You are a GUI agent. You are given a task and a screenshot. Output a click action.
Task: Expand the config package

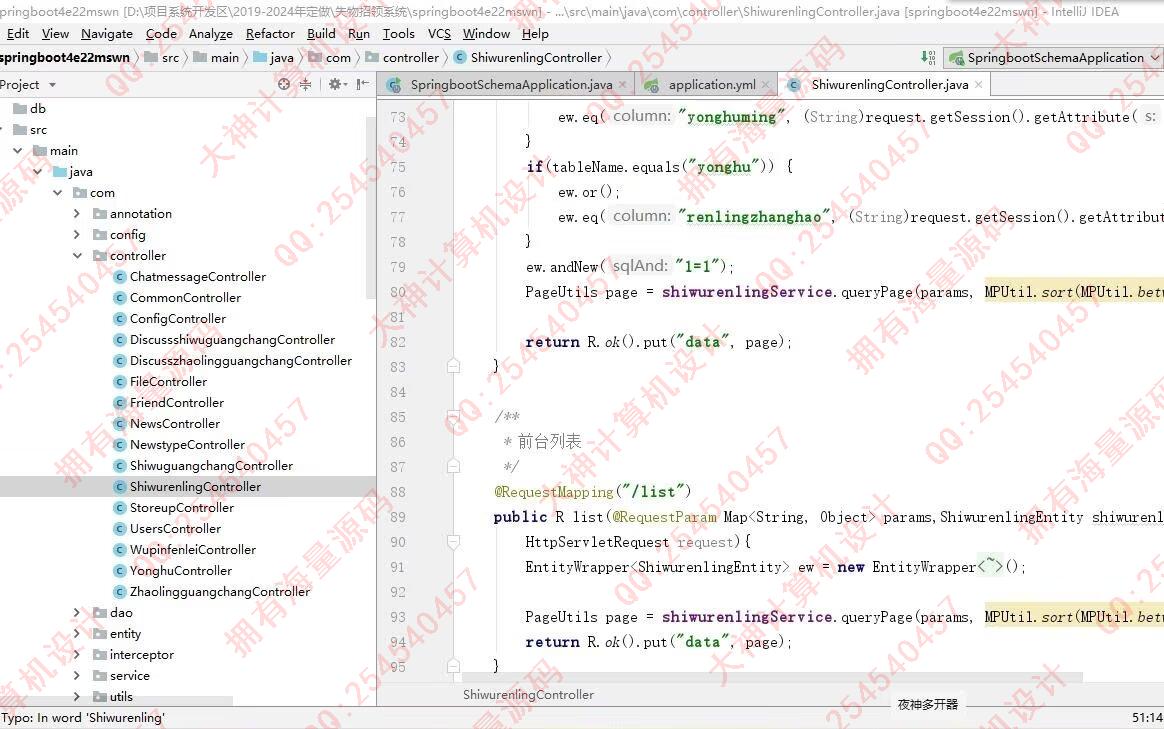pyautogui.click(x=76, y=235)
